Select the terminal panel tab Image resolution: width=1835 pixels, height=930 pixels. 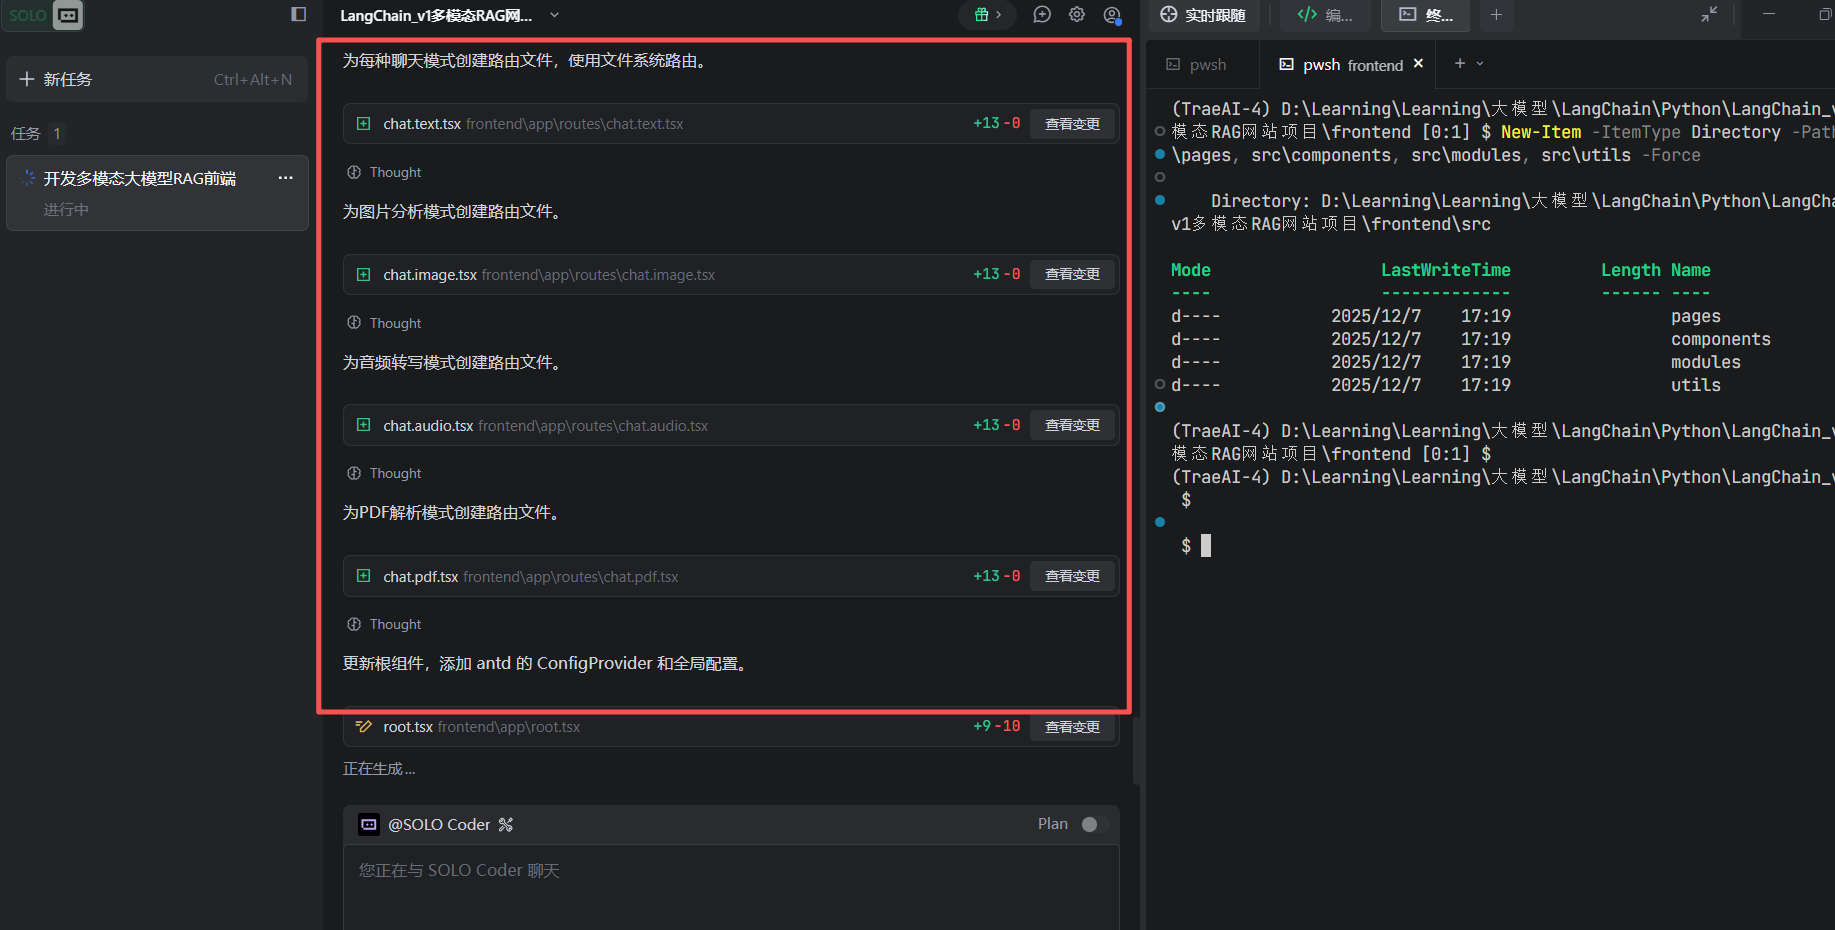coord(1425,15)
